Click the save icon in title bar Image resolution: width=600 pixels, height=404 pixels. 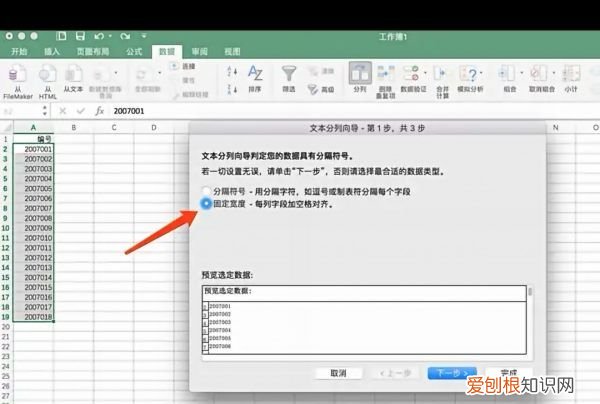pos(80,36)
